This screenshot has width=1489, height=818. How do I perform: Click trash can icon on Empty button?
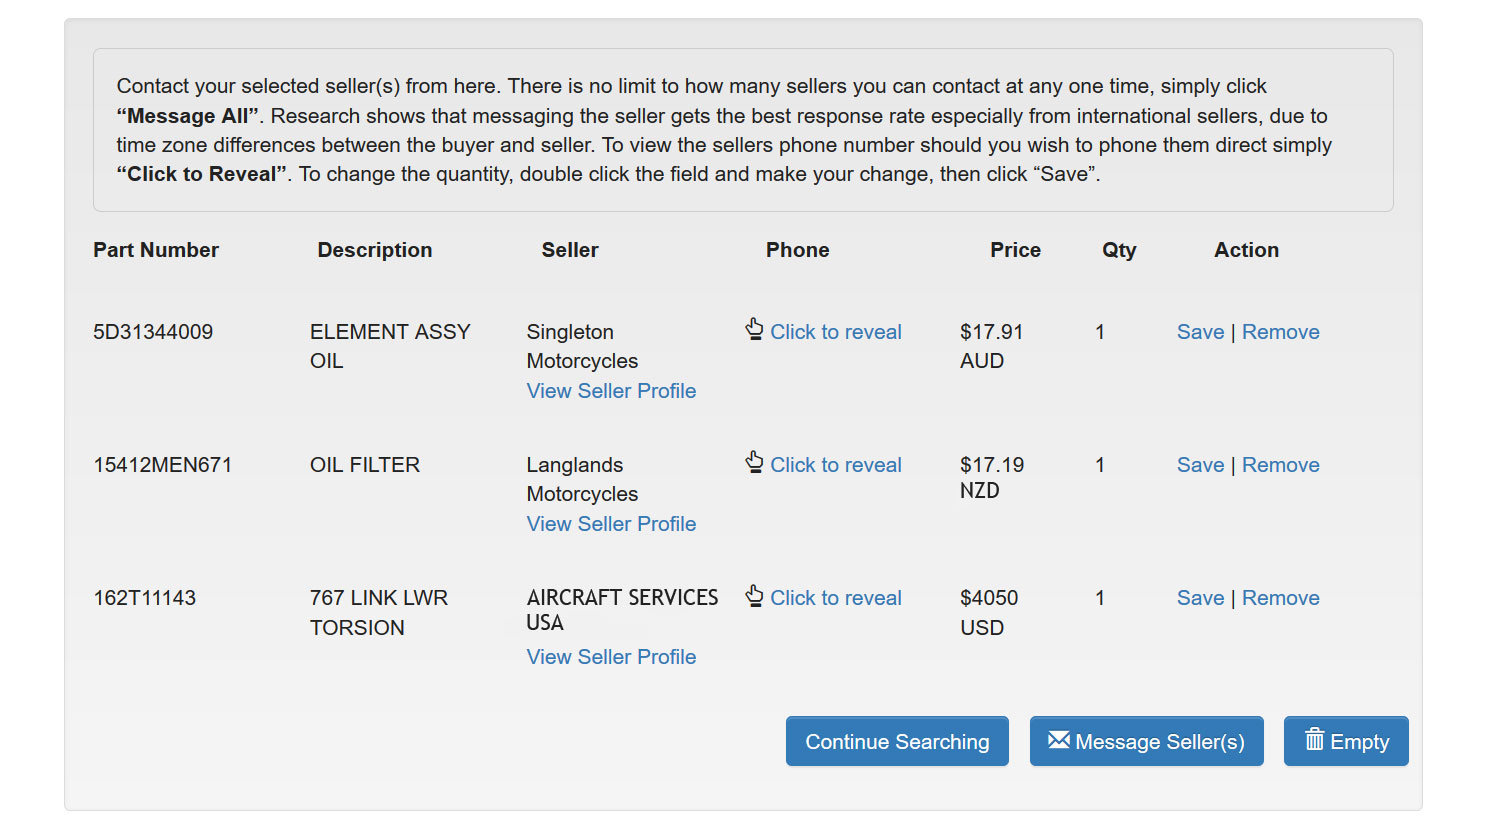(1314, 739)
